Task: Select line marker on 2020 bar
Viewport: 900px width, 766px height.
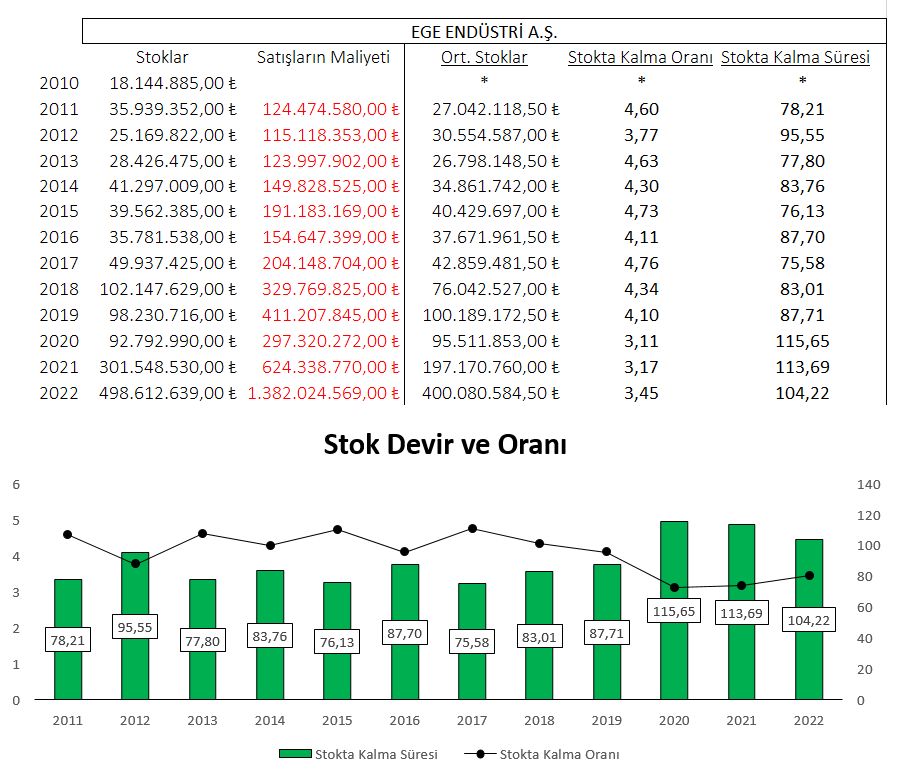Action: [674, 588]
